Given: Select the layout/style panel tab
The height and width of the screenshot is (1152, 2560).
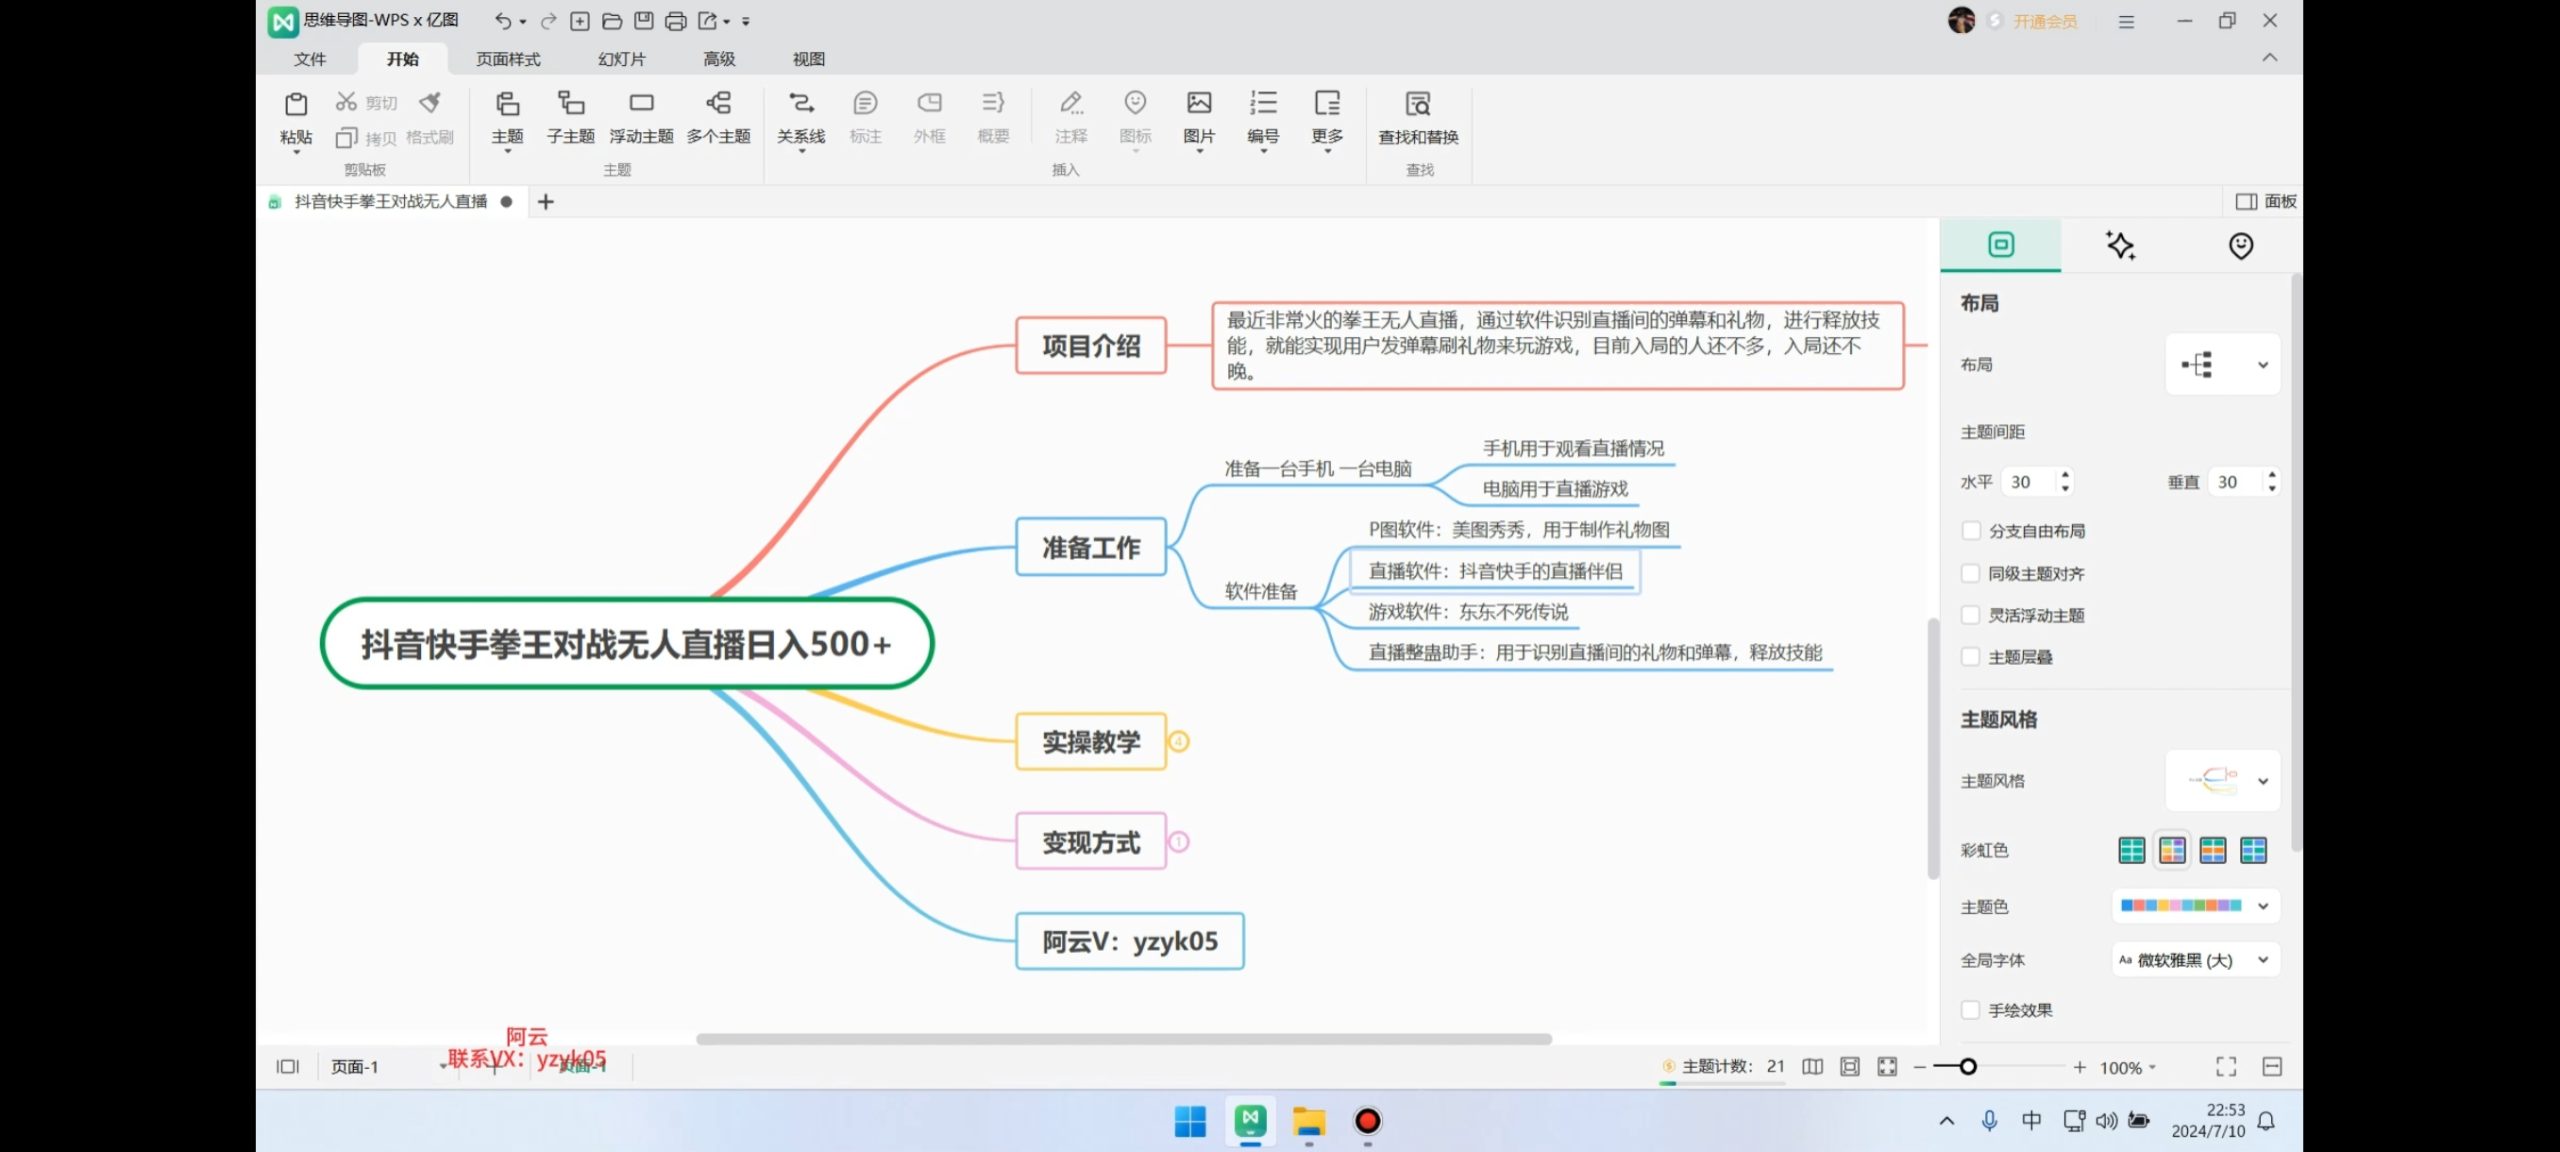Looking at the screenshot, I should 2001,245.
